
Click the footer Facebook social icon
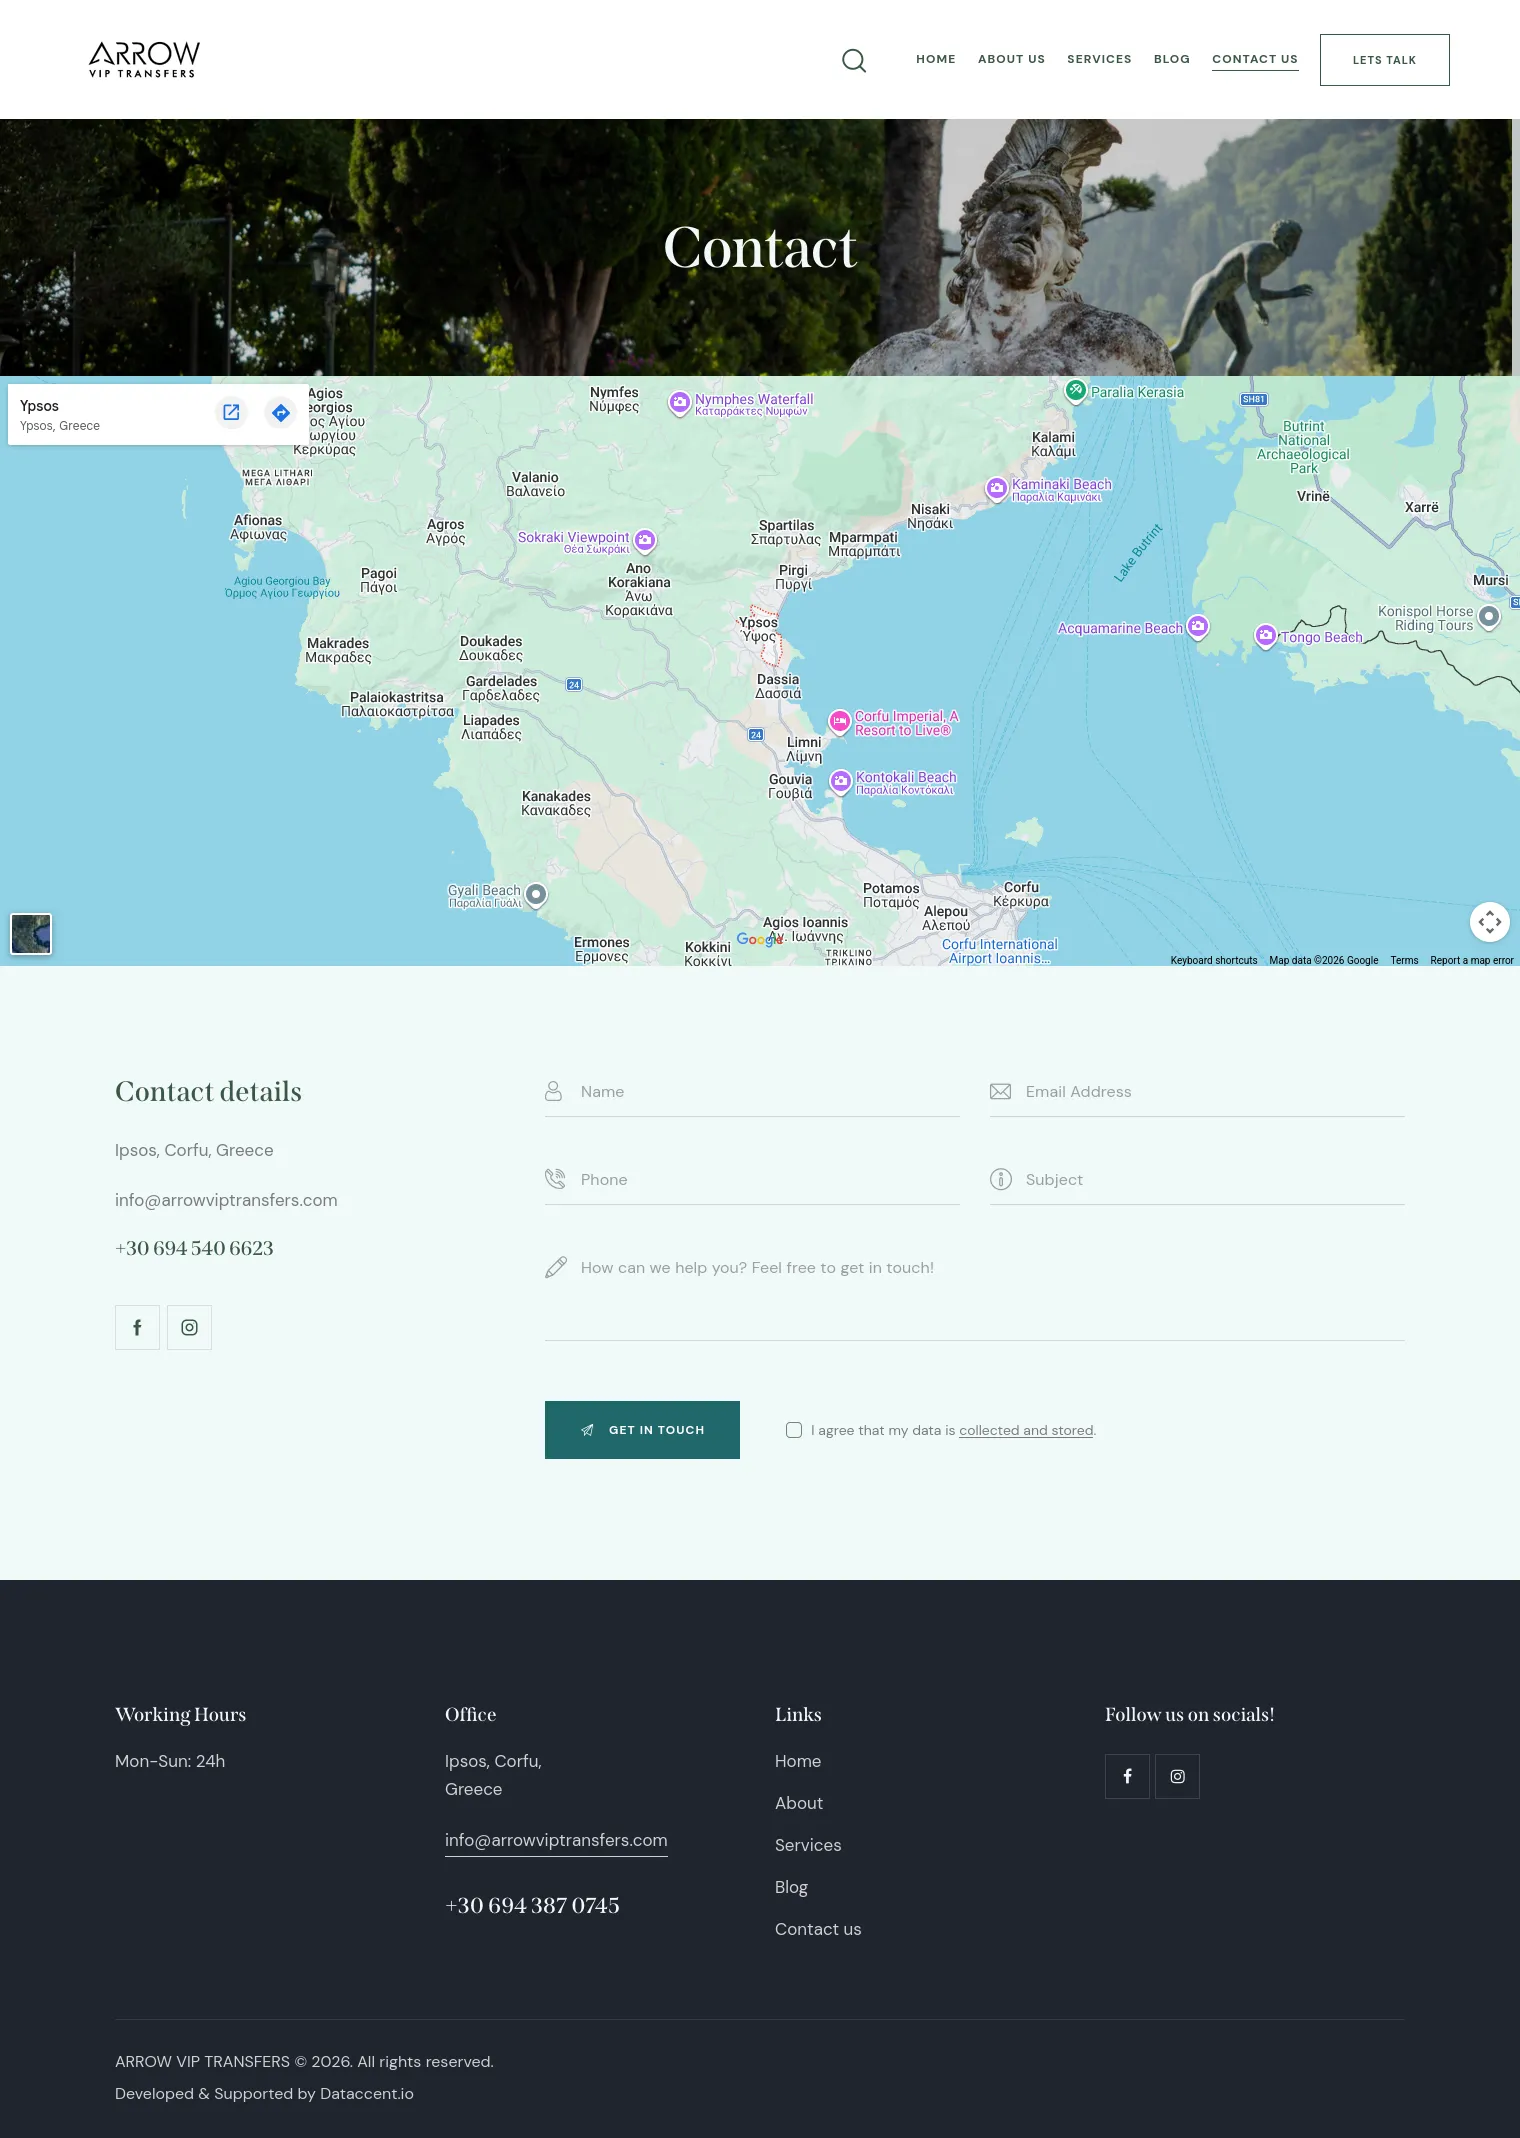pos(1127,1776)
